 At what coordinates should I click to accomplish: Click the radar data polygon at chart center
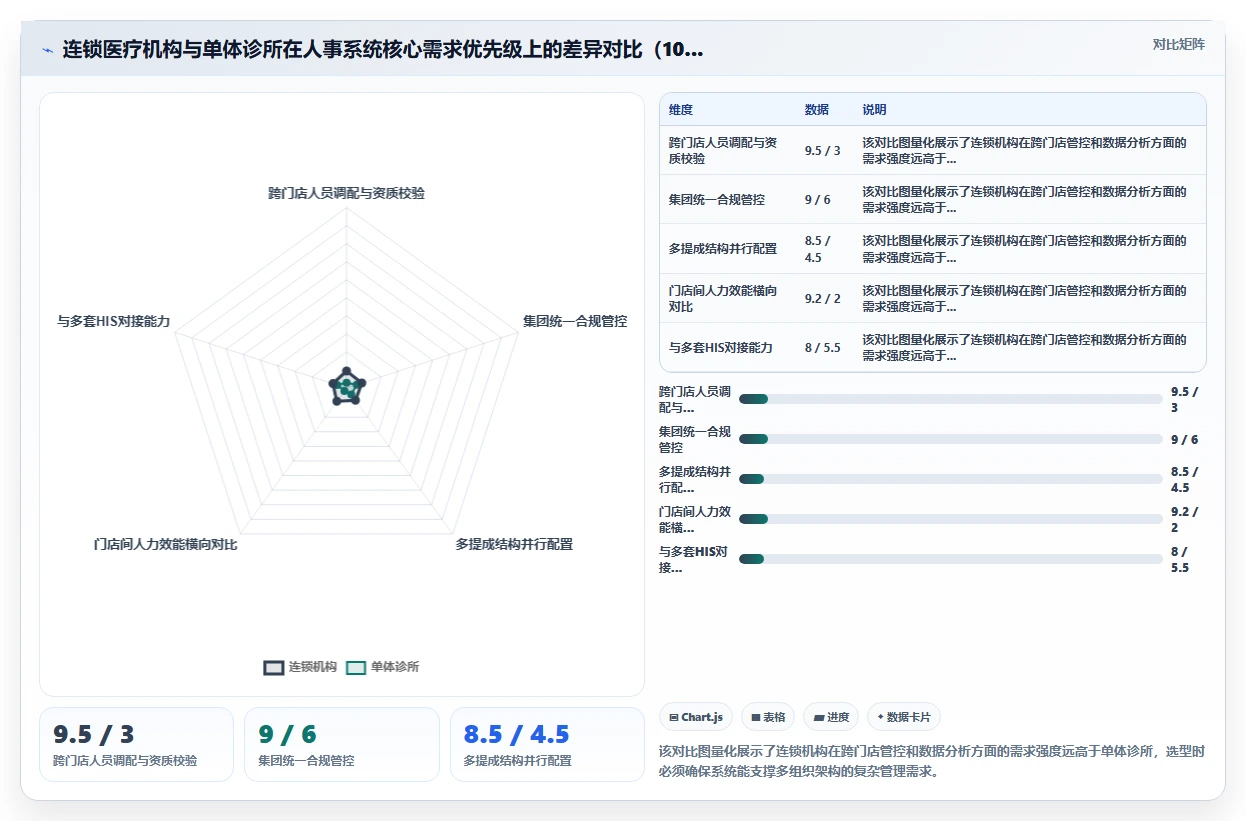347,387
